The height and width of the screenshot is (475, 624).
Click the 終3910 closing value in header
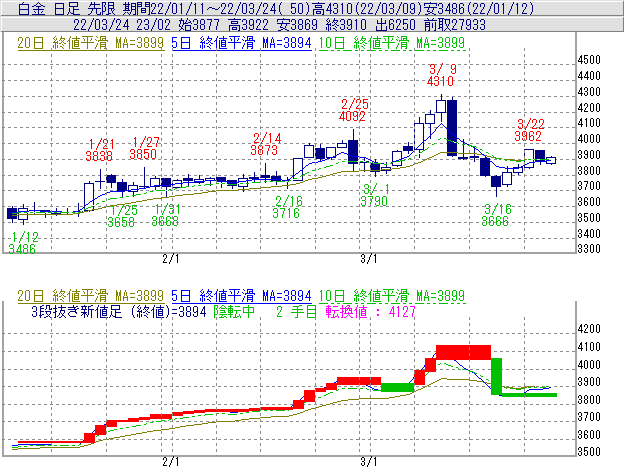click(x=346, y=25)
